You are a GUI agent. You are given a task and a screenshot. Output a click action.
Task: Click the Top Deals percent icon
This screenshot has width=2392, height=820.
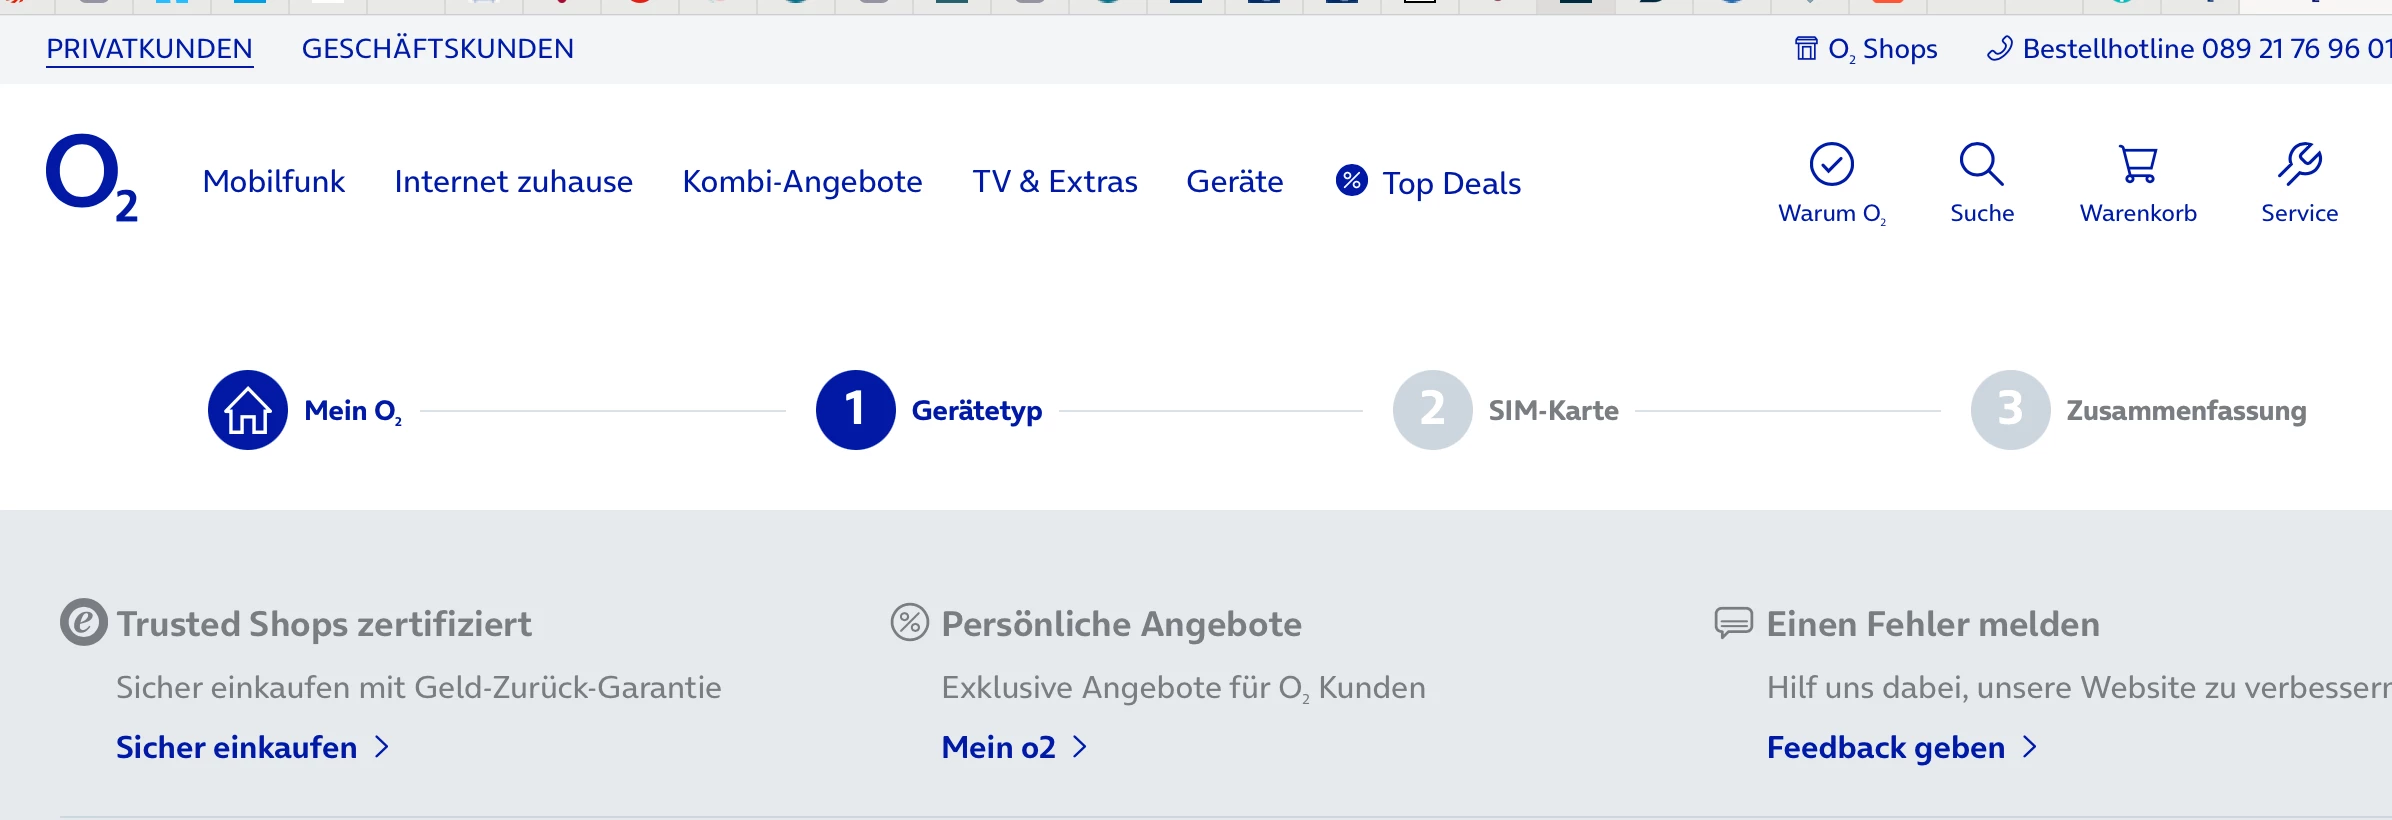[1351, 181]
